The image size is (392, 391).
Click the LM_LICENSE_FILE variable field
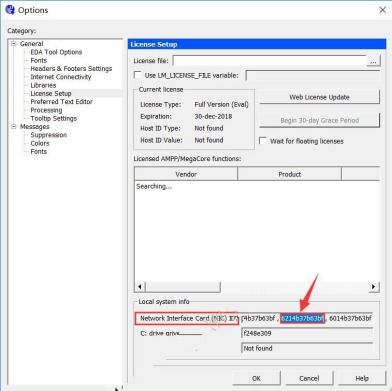pos(313,76)
